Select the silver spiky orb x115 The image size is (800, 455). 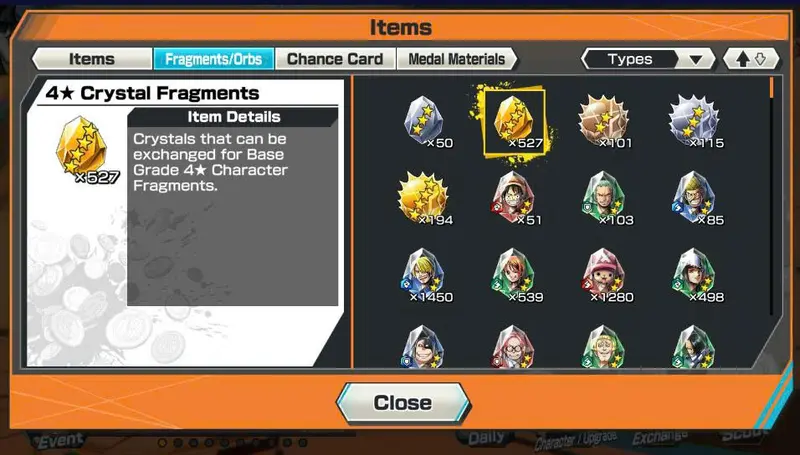coord(695,120)
